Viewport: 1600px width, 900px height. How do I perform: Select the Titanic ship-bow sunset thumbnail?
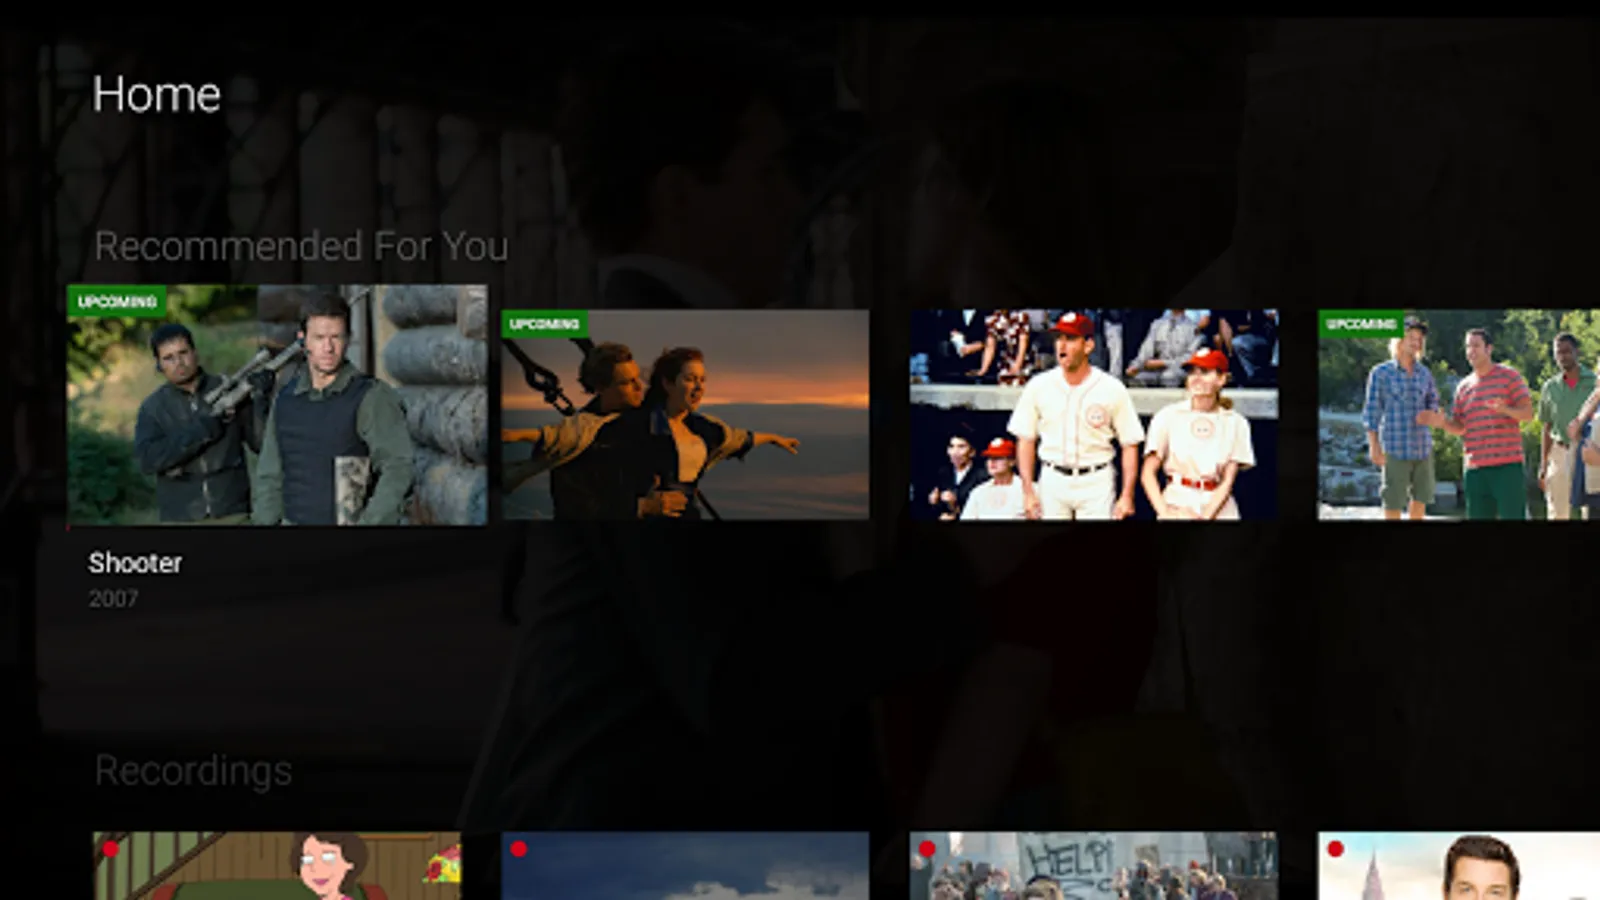click(685, 414)
